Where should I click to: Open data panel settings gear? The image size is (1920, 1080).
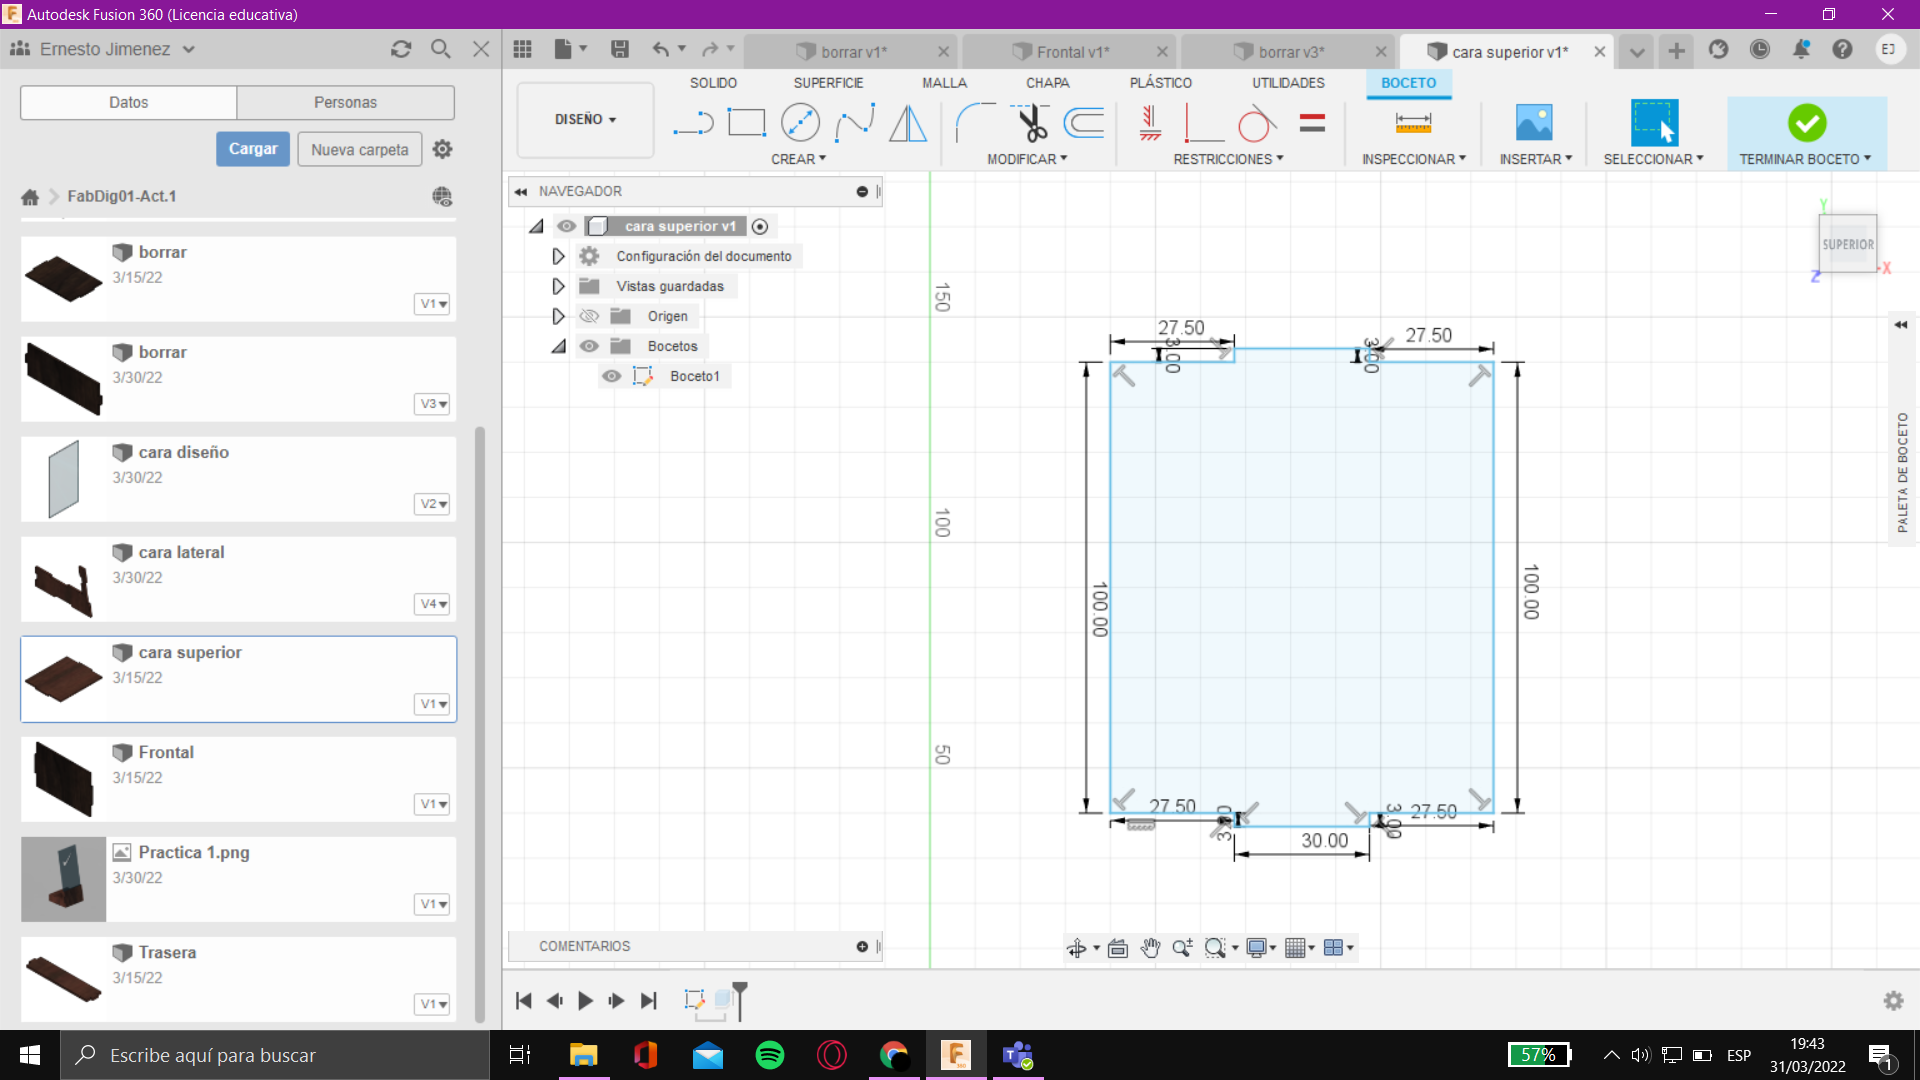(442, 149)
